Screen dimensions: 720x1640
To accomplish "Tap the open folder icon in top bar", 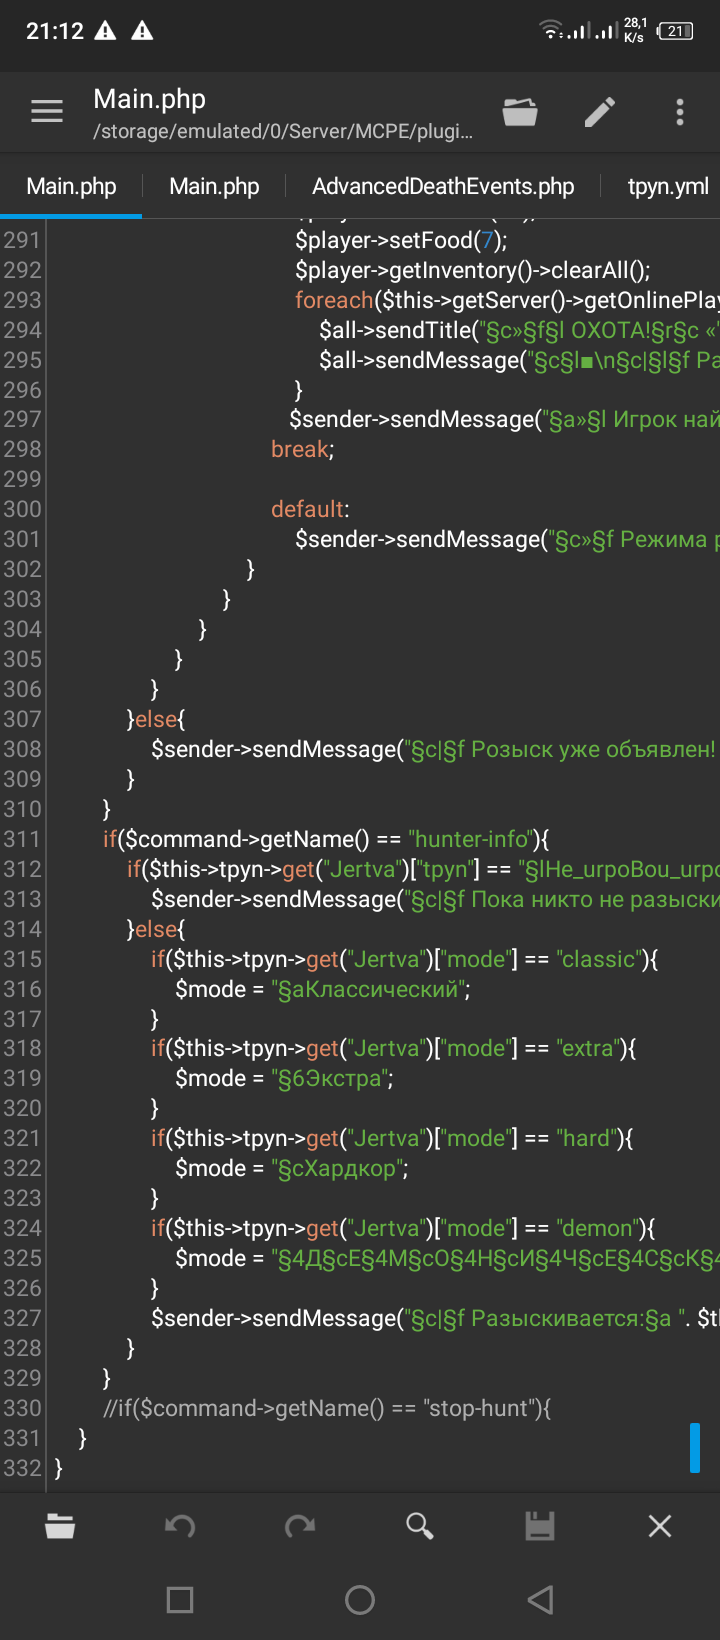I will (x=520, y=112).
